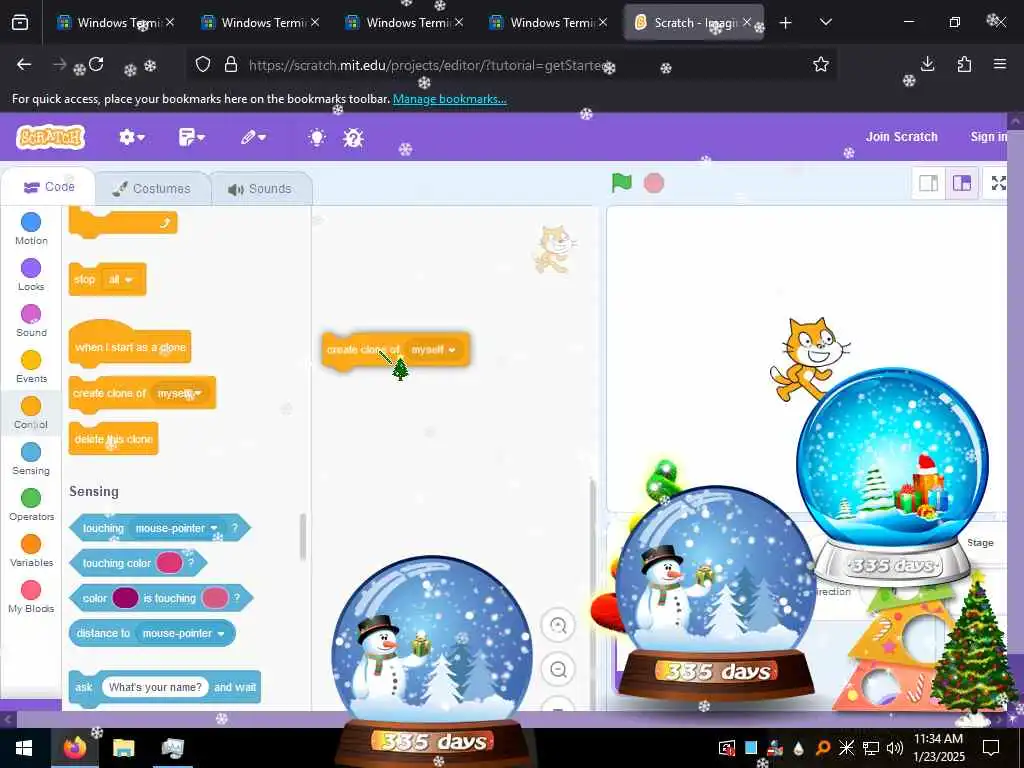Screen dimensions: 1024x768
Task: Open the Edit pencil menu
Action: point(253,137)
